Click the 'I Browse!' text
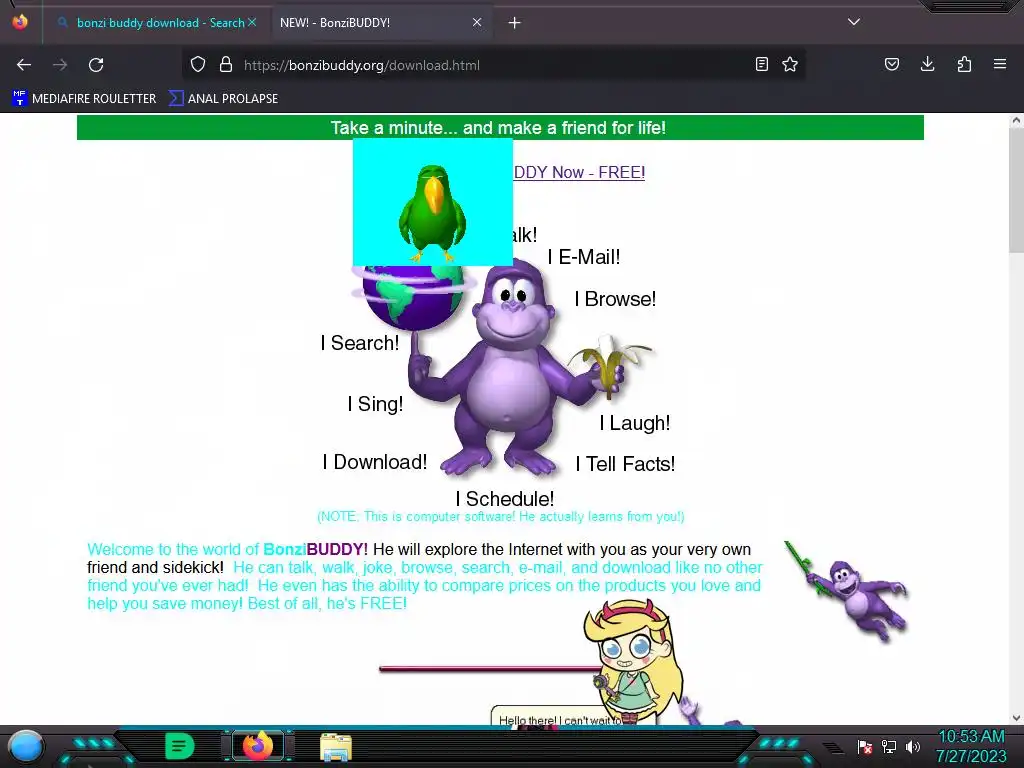The height and width of the screenshot is (768, 1024). [615, 299]
